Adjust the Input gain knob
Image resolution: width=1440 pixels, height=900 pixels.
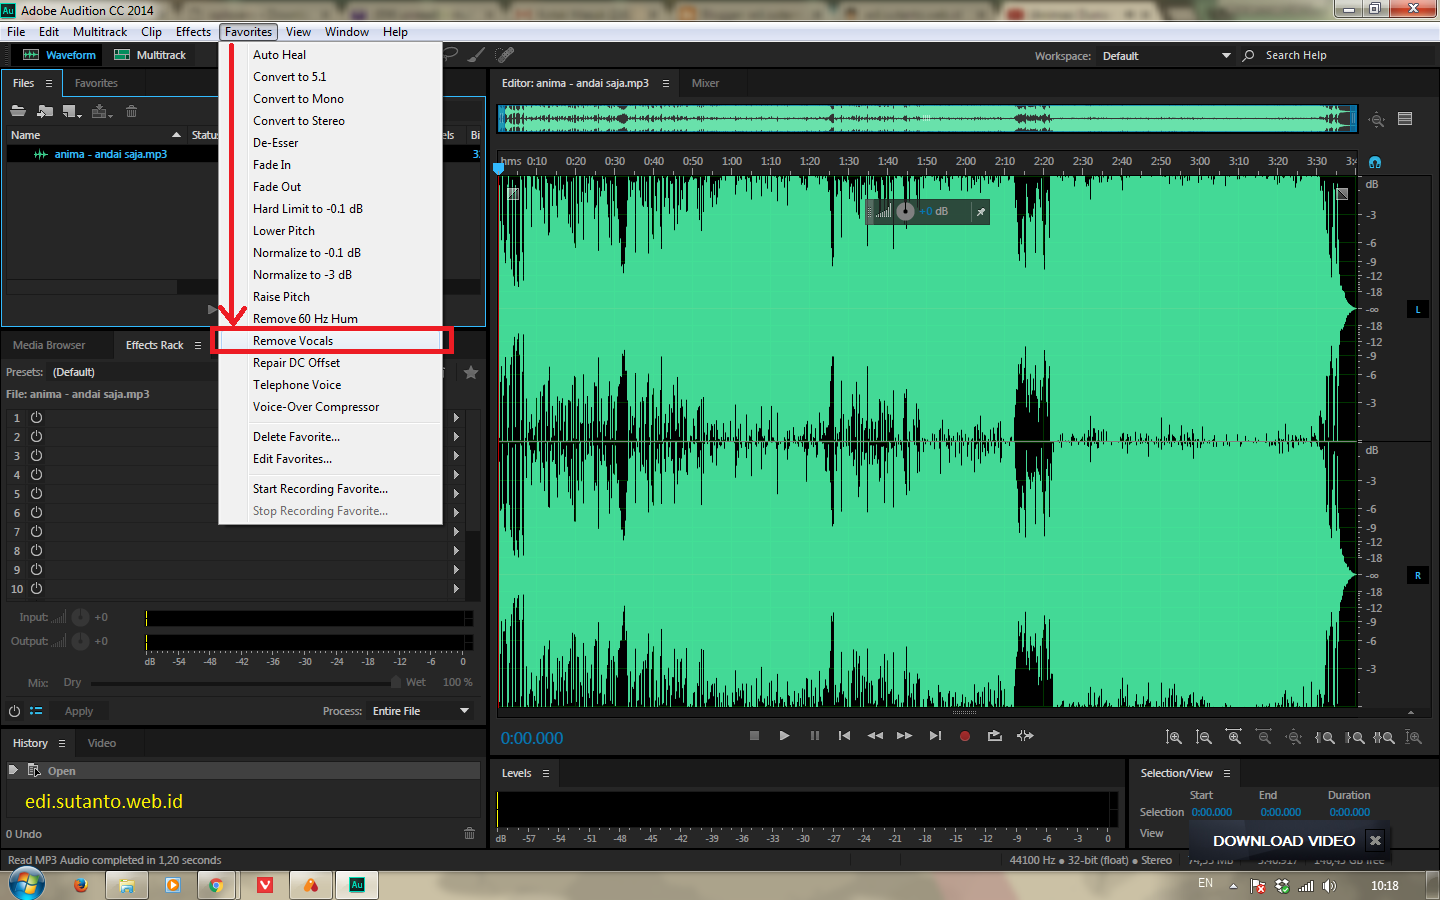[80, 617]
